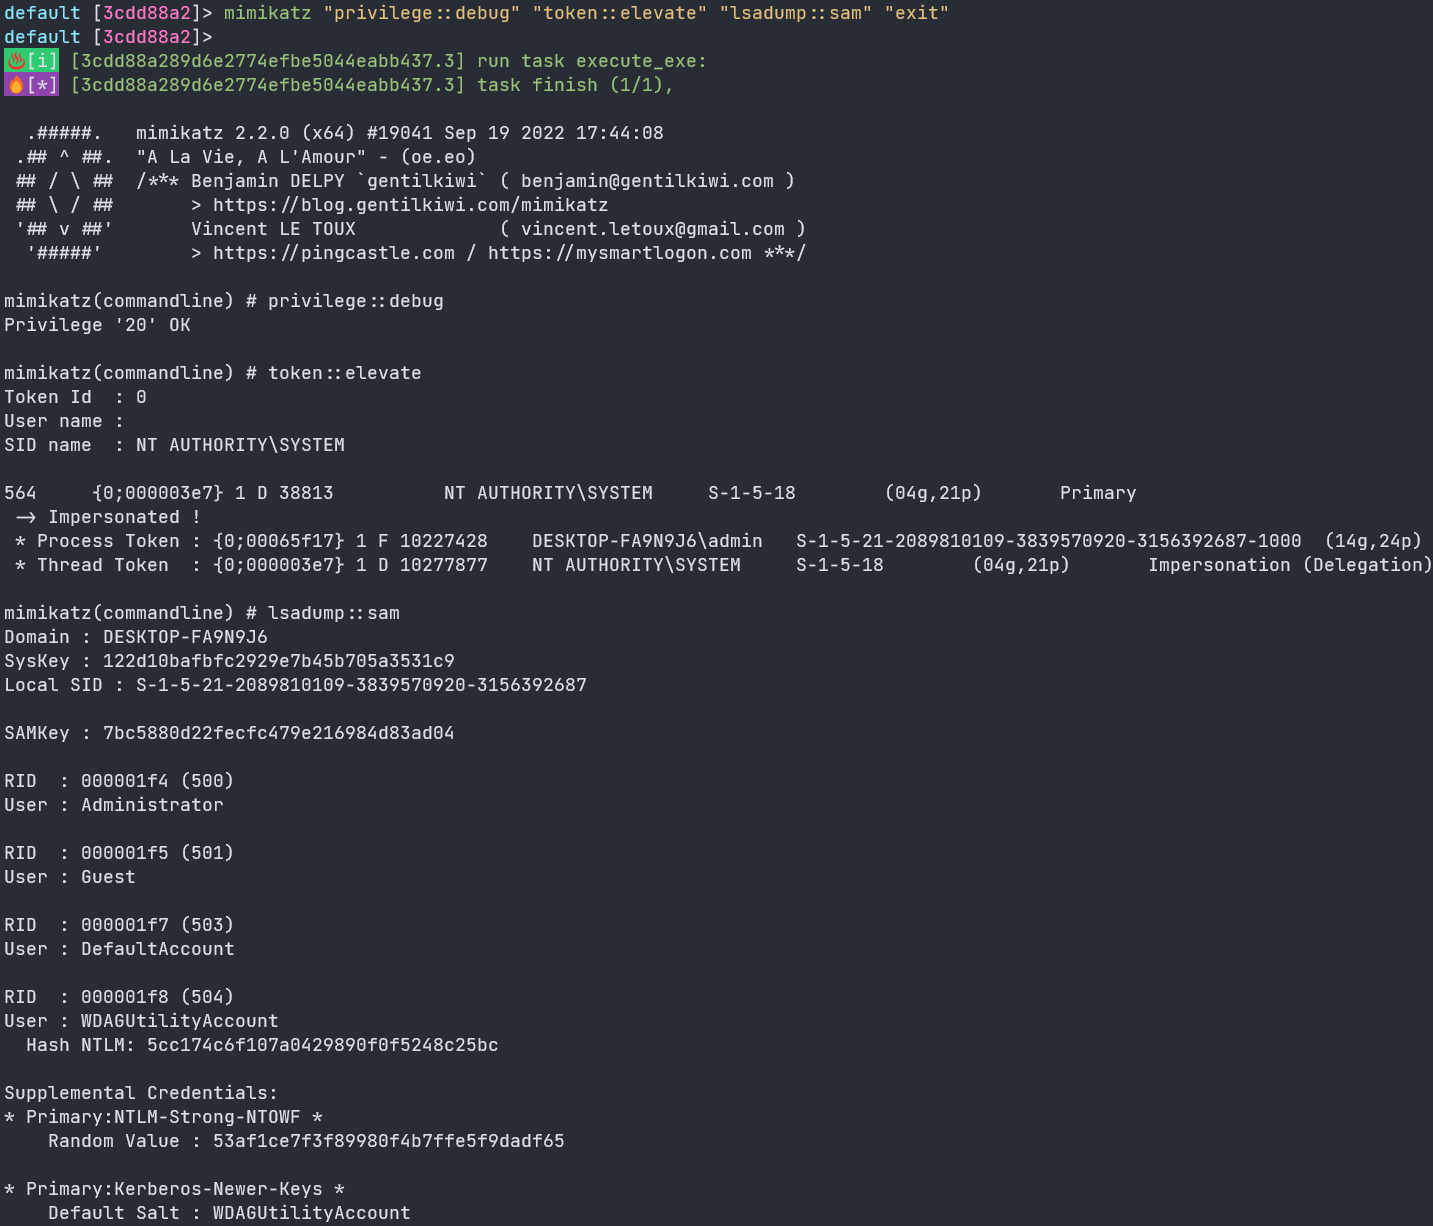Click the 'mimikatz 2.2.0 (x64)' version text

pos(246,133)
